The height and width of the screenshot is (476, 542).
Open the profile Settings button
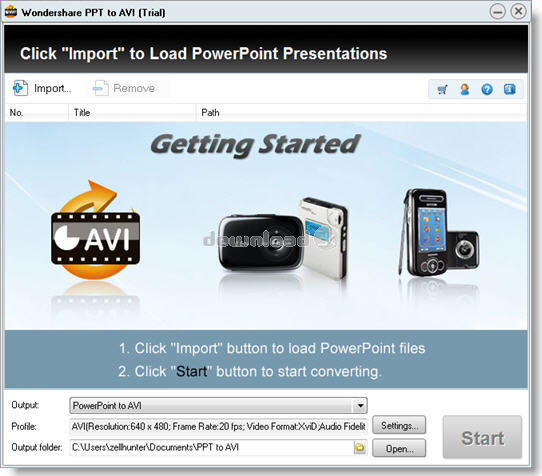coord(399,425)
